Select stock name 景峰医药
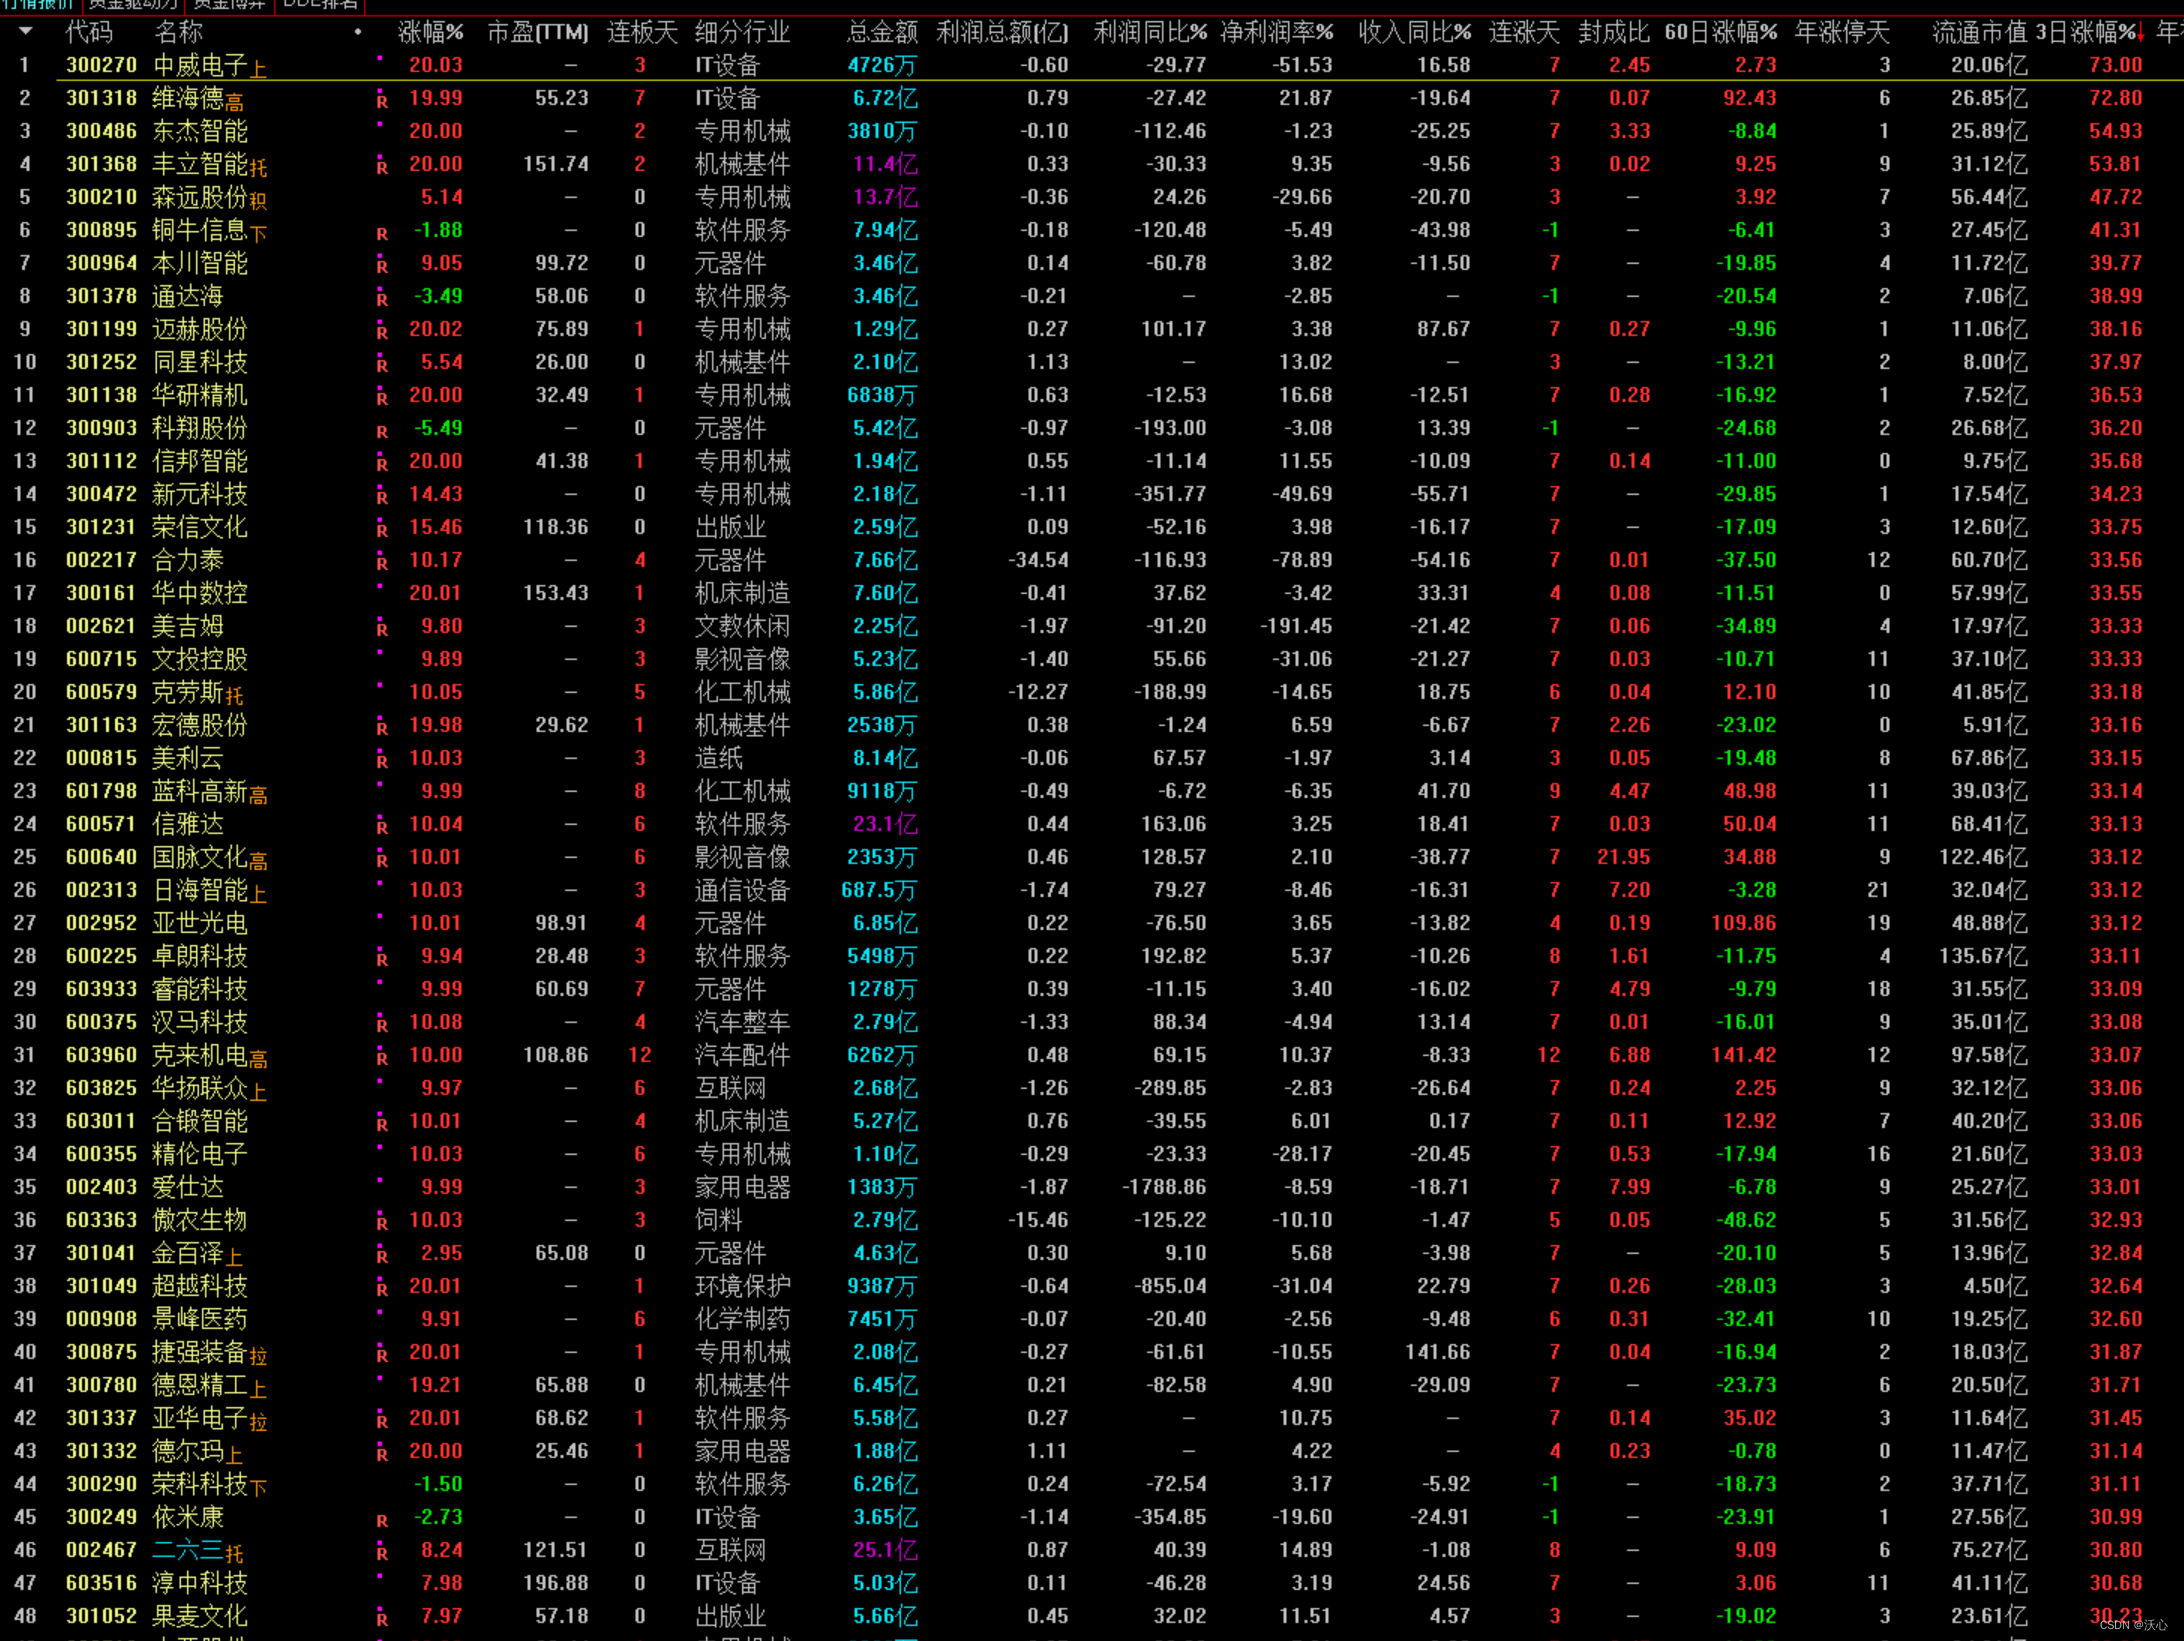 pos(200,1319)
